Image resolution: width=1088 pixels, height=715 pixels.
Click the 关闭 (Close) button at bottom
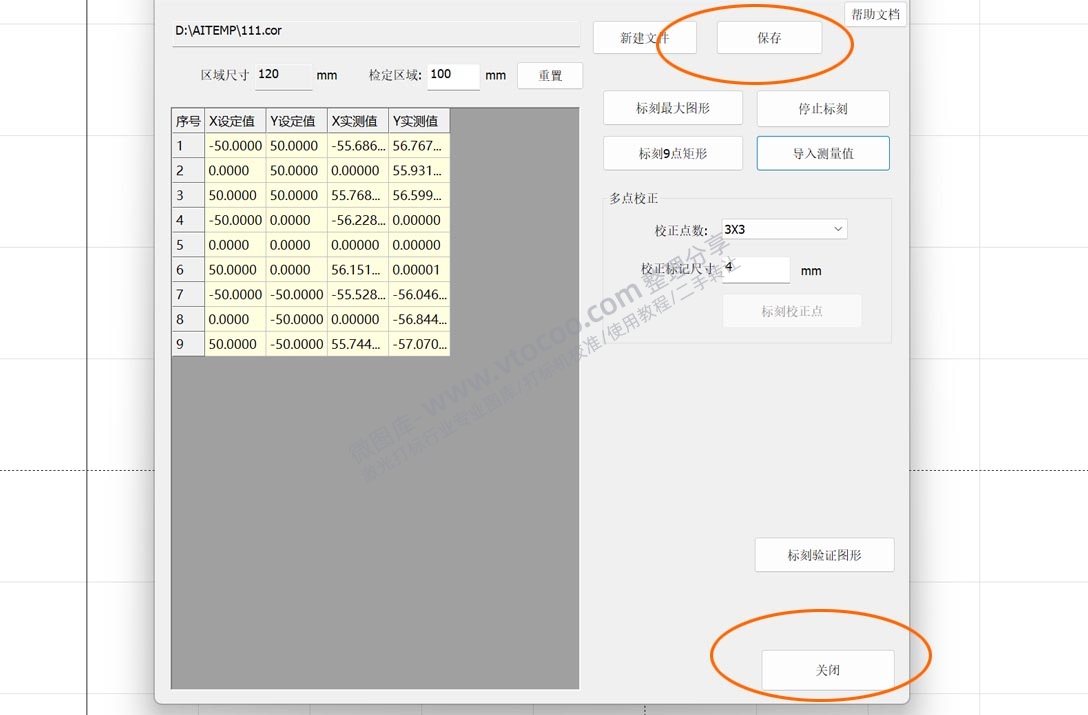(828, 670)
